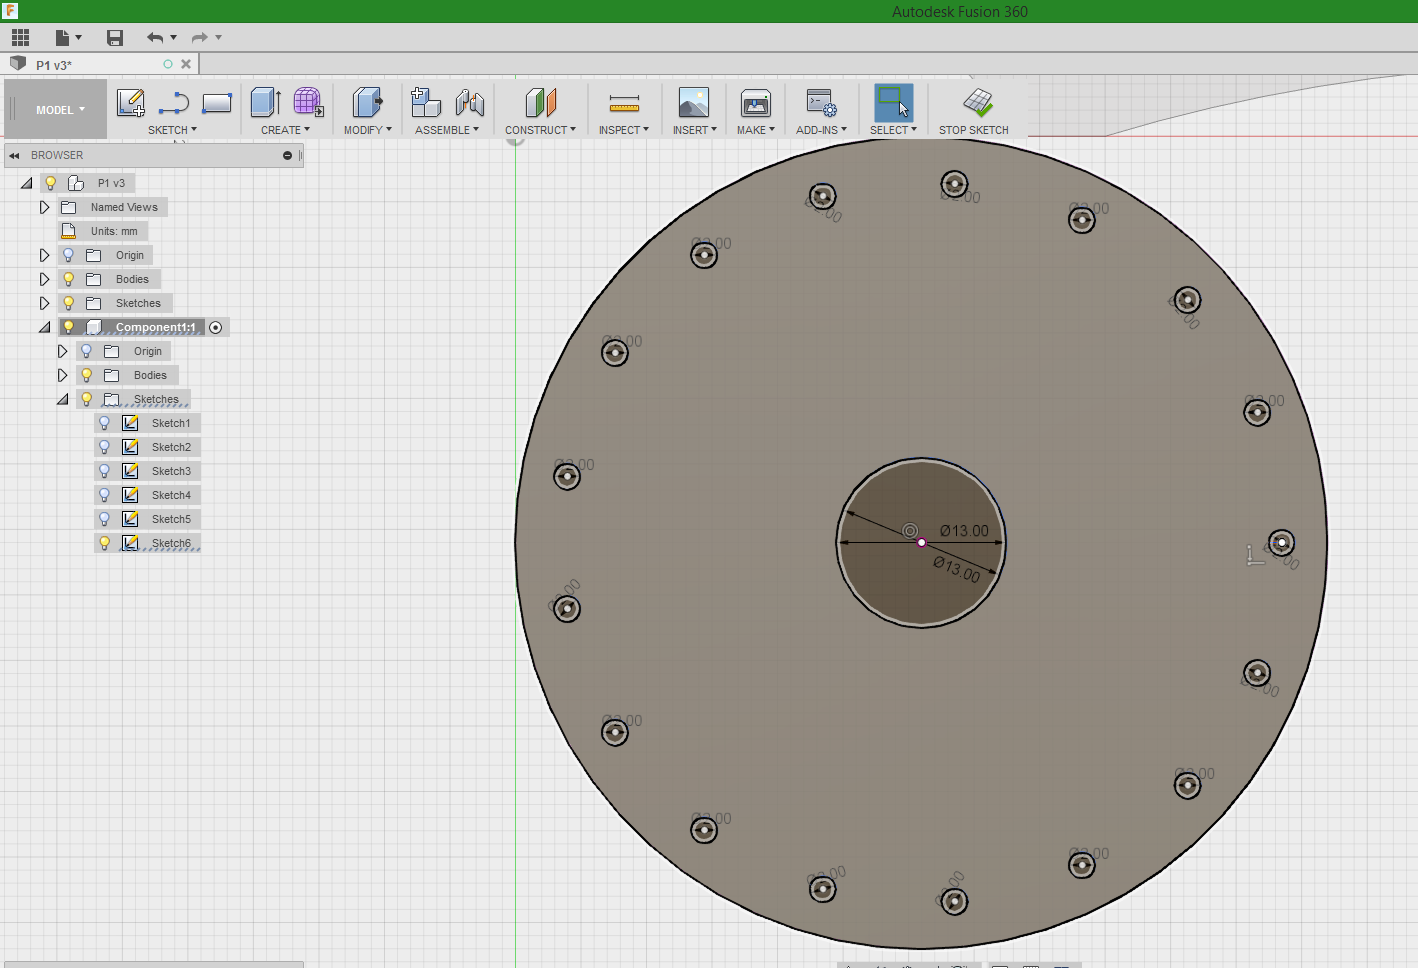
Task: Open the INSERT dropdown menu
Action: (694, 130)
